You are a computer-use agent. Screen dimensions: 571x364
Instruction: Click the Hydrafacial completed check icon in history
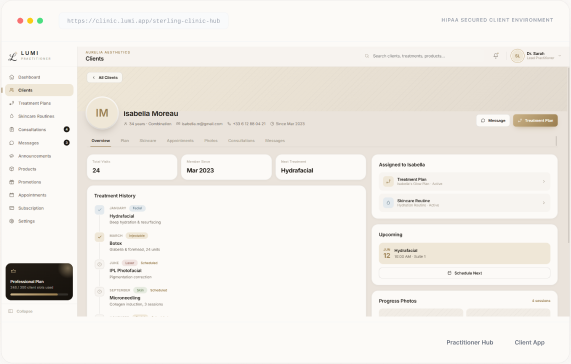point(99,210)
